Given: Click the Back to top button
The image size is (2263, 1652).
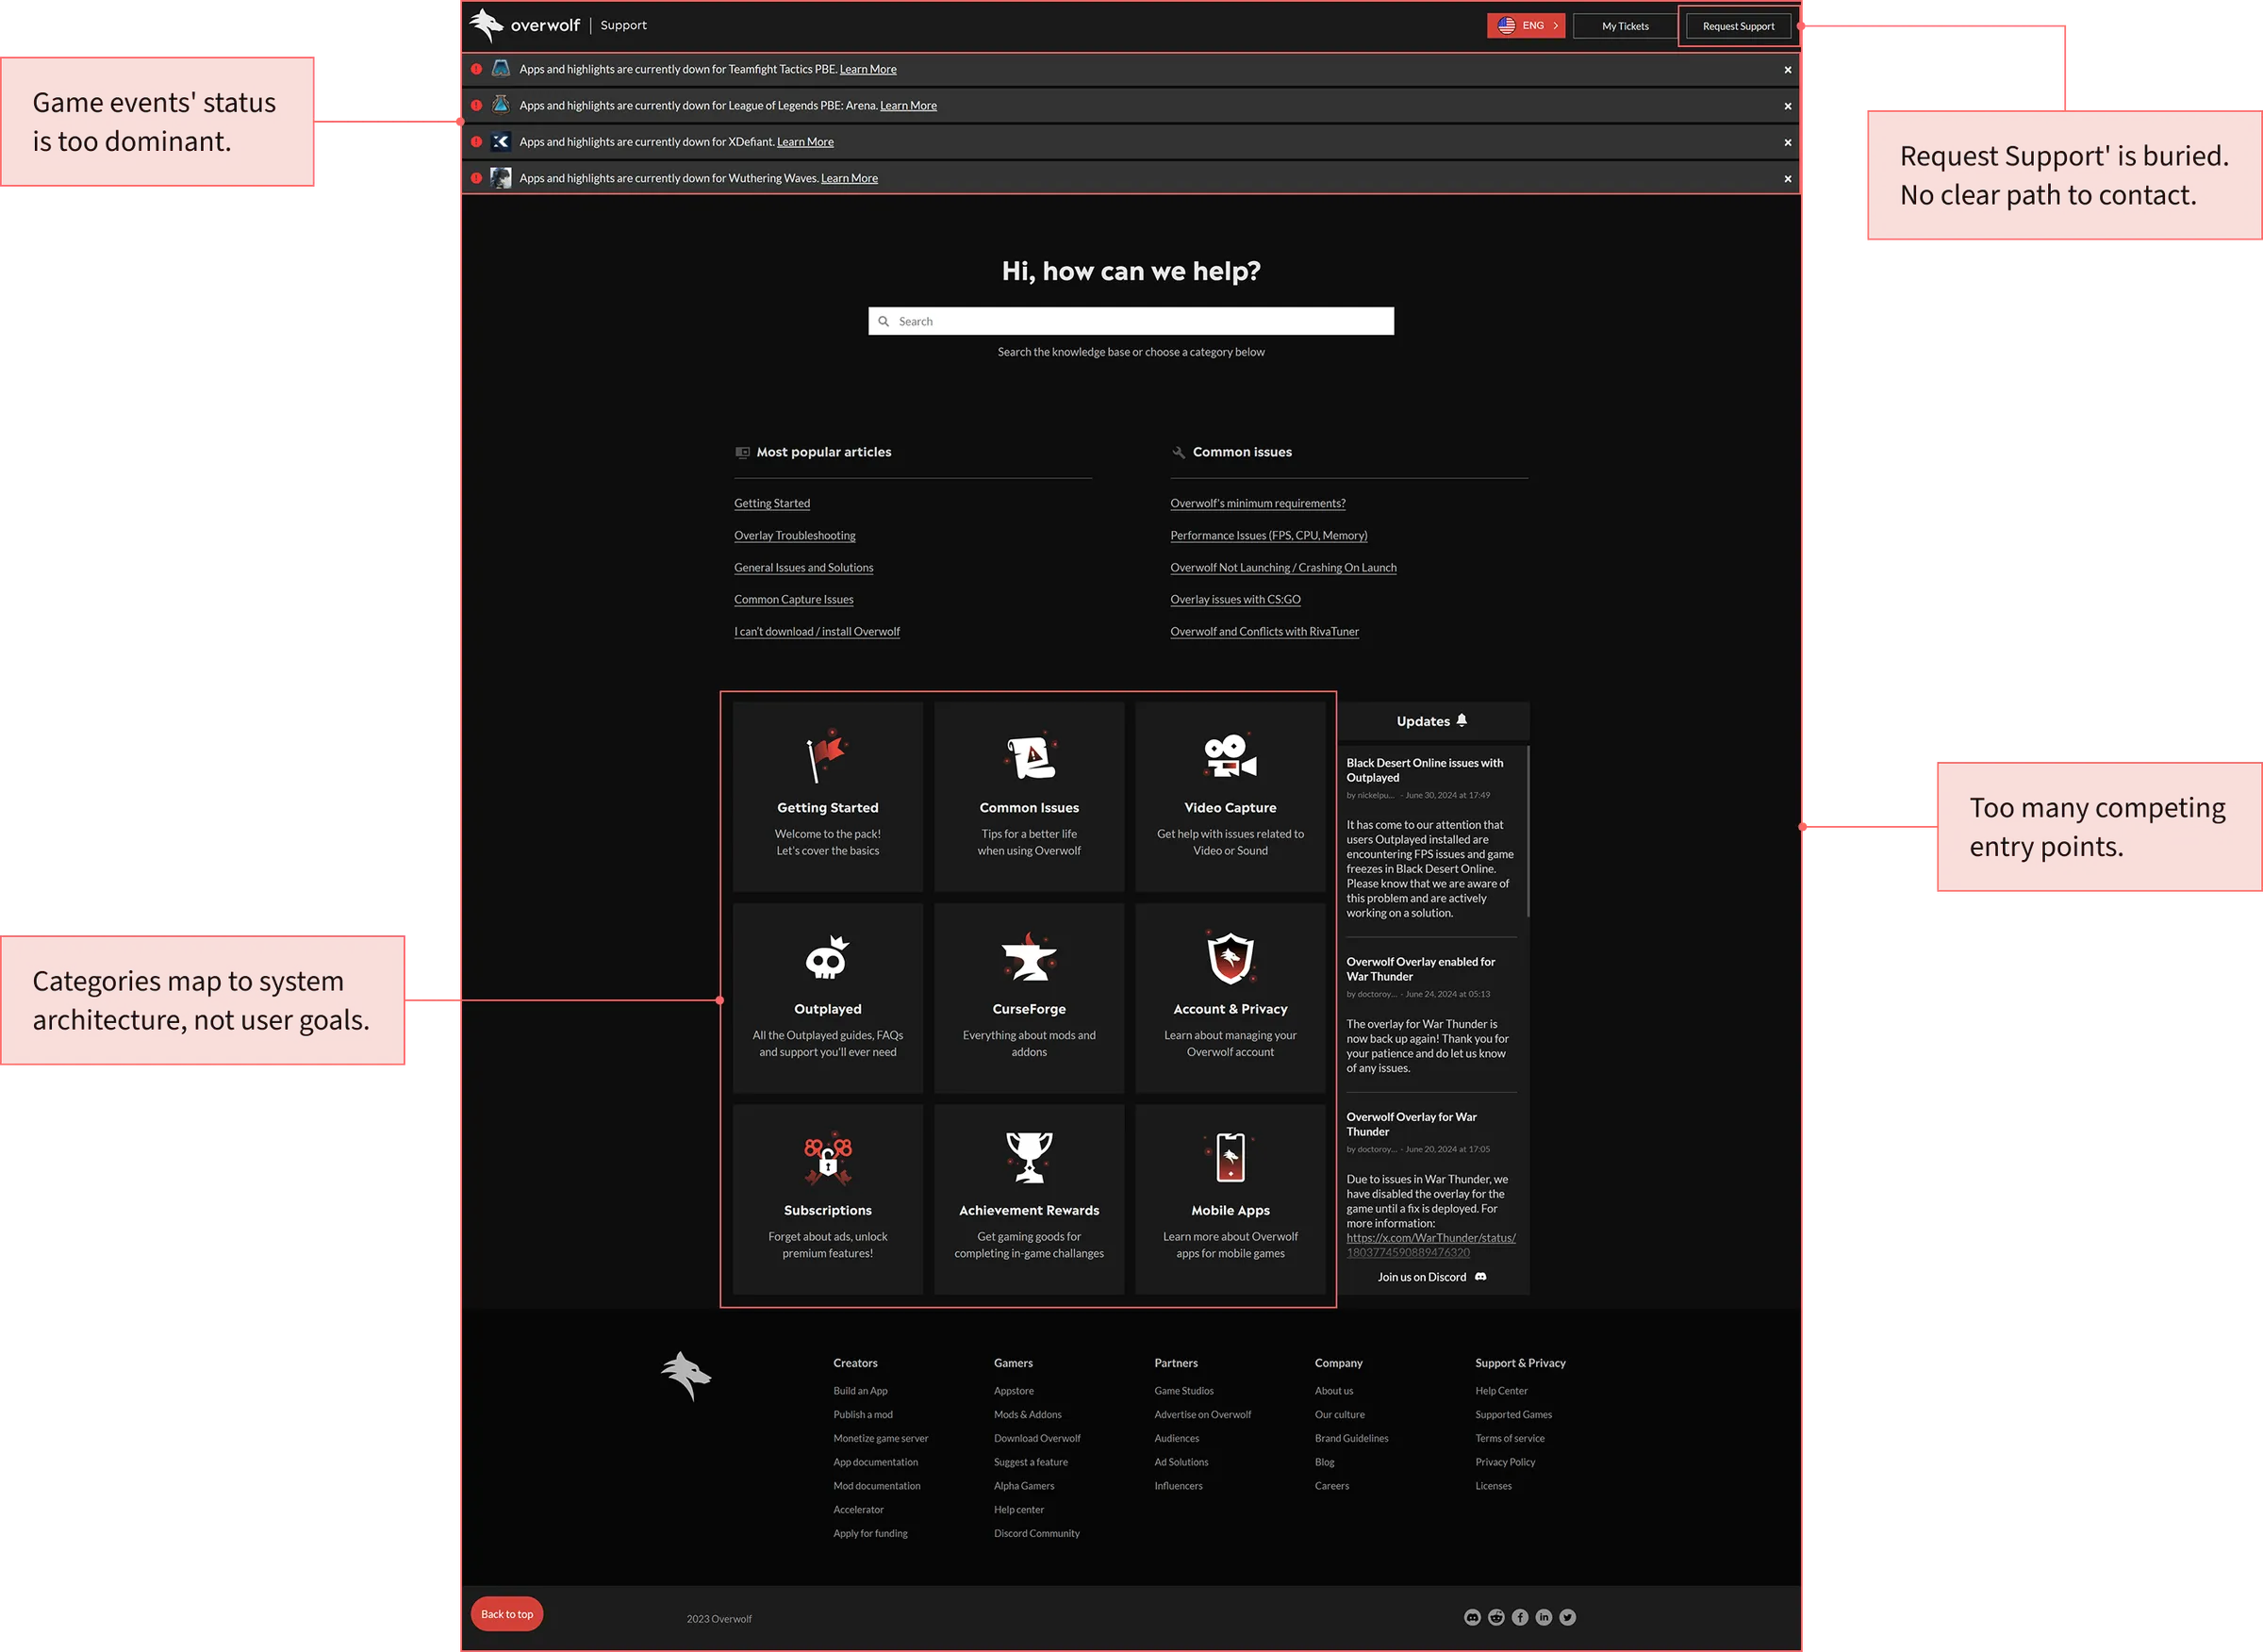Looking at the screenshot, I should point(507,1614).
